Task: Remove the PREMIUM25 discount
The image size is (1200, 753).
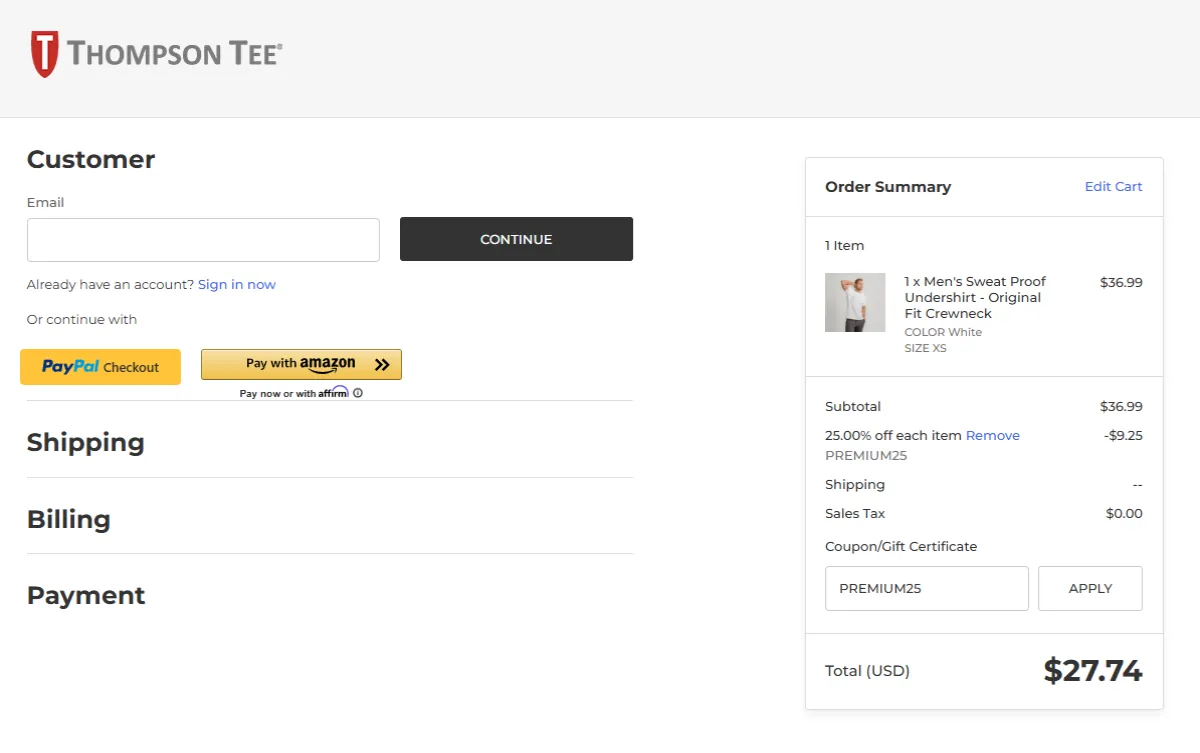Action: (992, 435)
